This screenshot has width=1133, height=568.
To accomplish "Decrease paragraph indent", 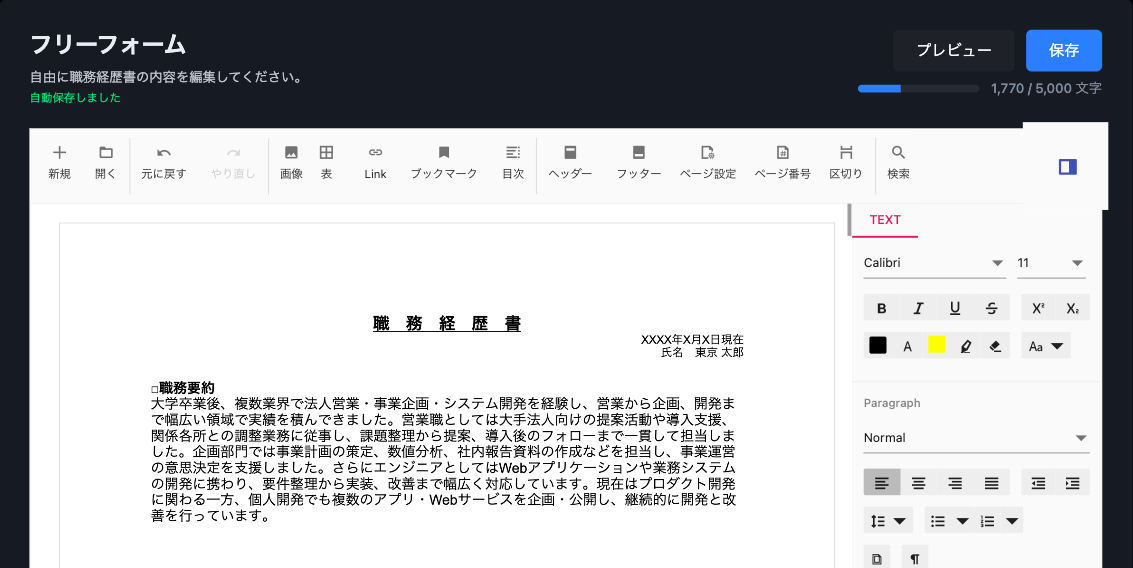I will click(x=1038, y=483).
